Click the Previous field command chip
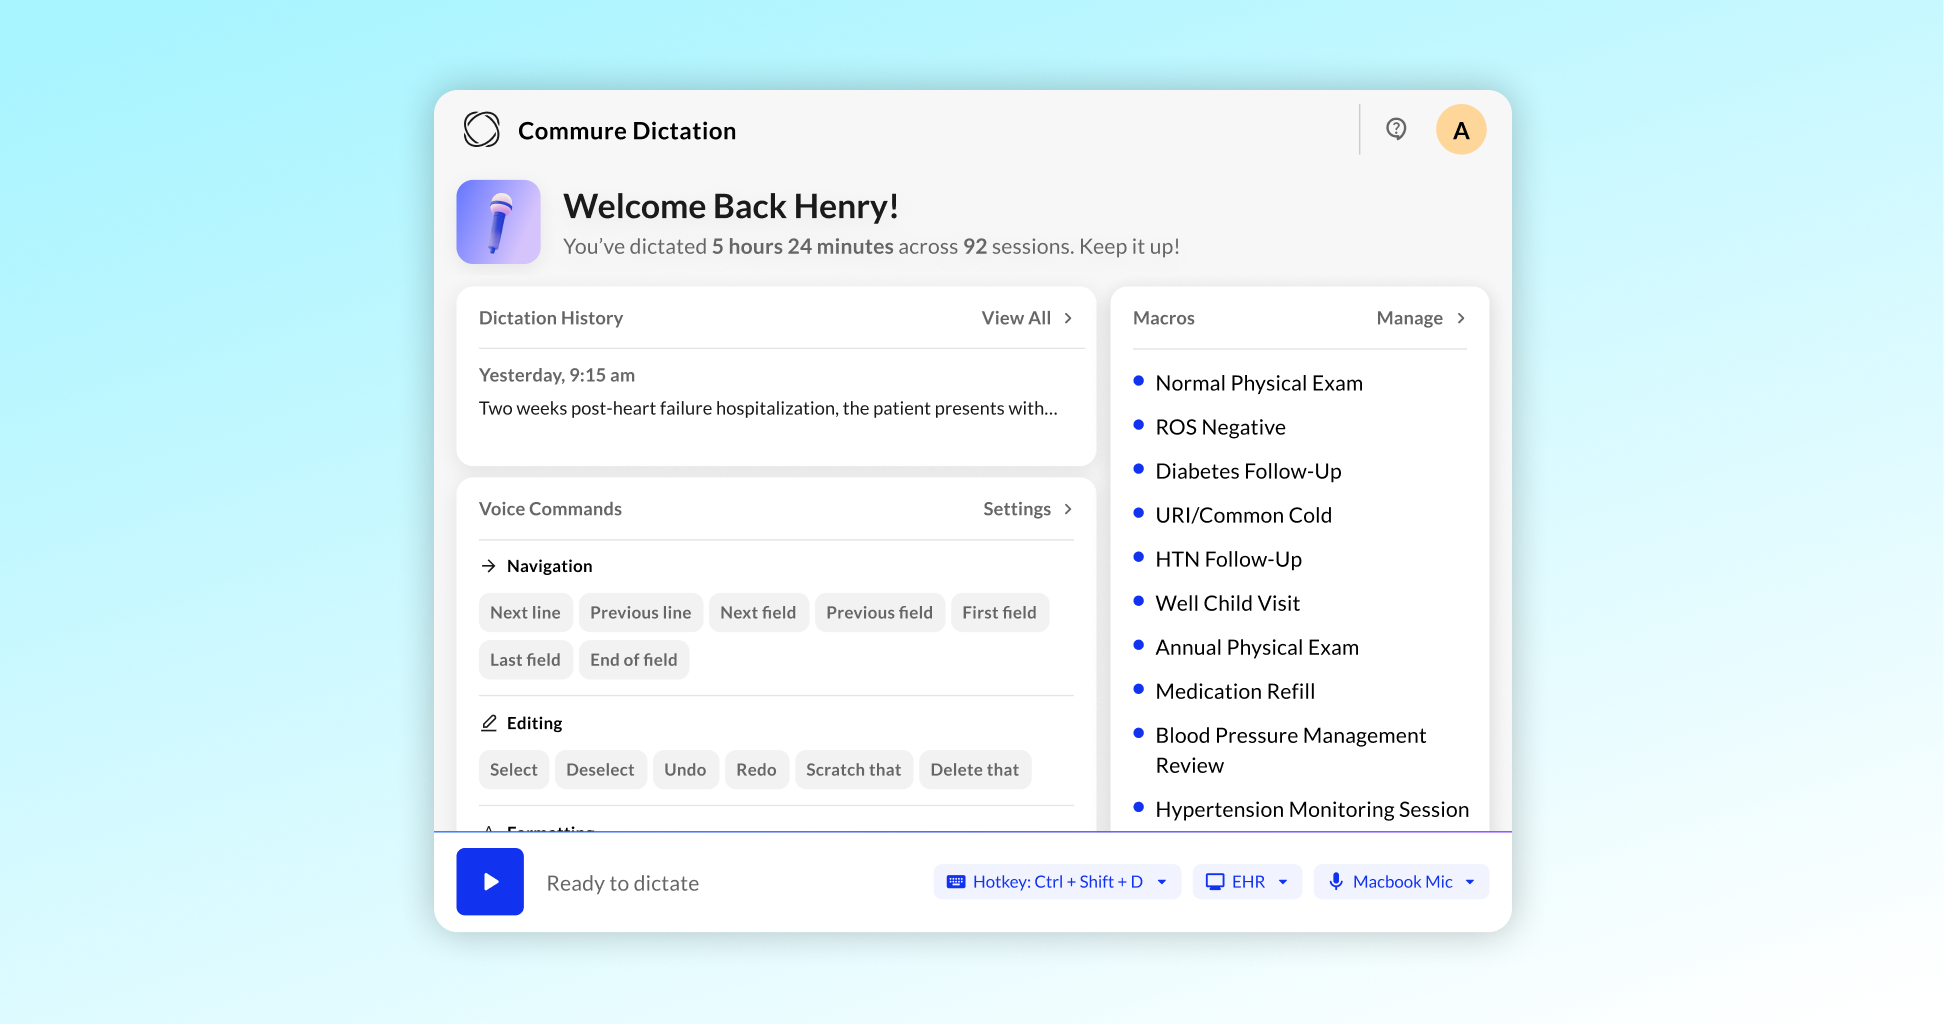Image resolution: width=1944 pixels, height=1024 pixels. click(879, 613)
